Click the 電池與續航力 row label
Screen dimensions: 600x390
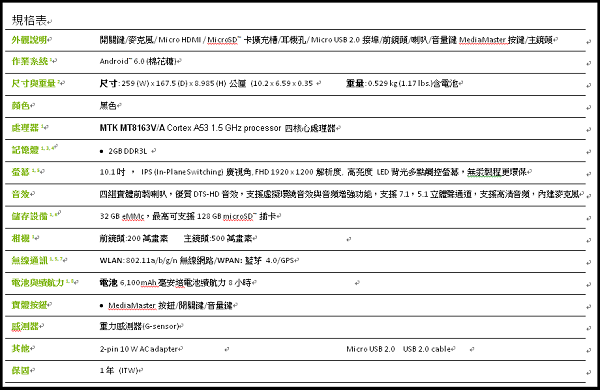38,282
